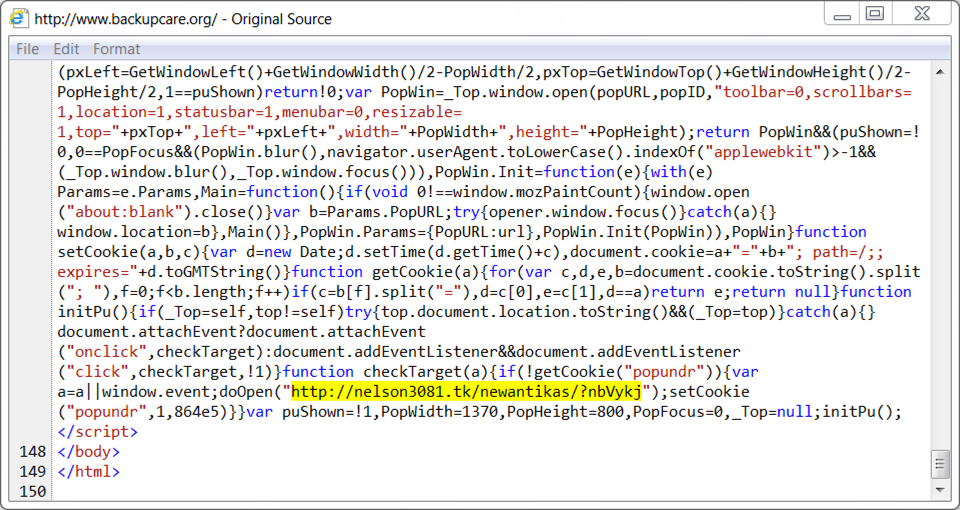
Task: Click the scrollbar up arrow
Action: (939, 72)
